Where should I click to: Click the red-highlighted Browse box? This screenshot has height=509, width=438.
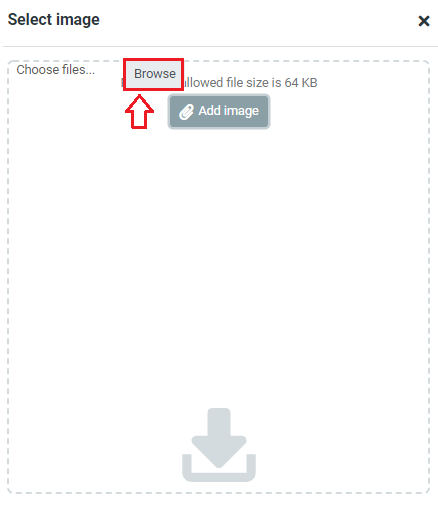tap(154, 74)
